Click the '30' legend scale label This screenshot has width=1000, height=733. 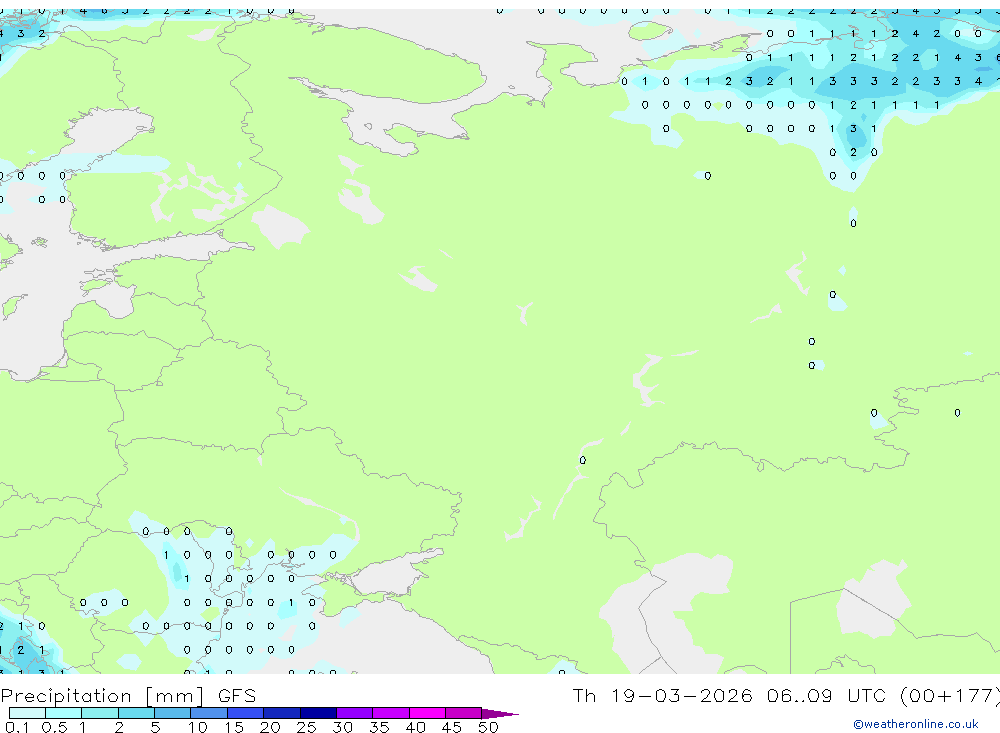pyautogui.click(x=342, y=727)
